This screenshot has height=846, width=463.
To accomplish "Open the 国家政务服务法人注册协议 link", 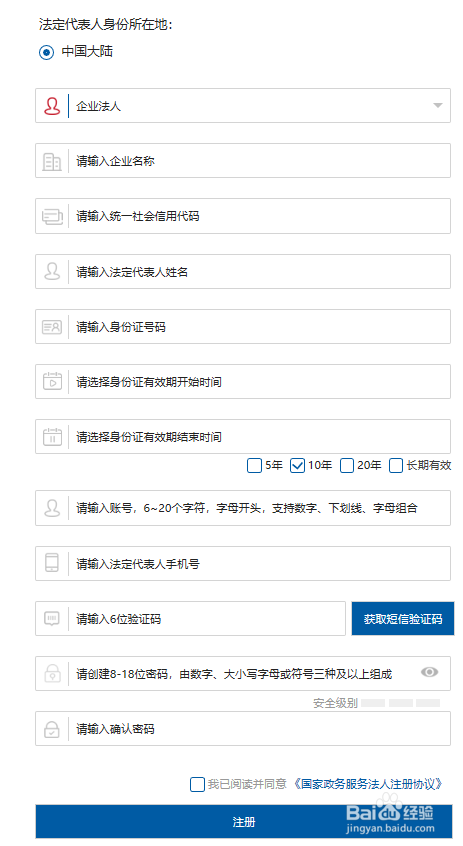I will click(368, 784).
